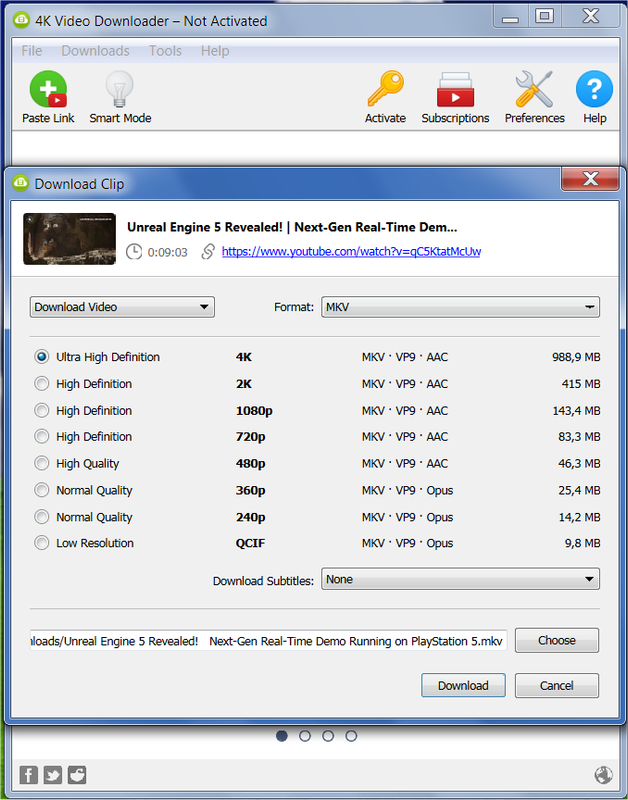Close the Download Clip dialog
The width and height of the screenshot is (628, 800).
590,179
